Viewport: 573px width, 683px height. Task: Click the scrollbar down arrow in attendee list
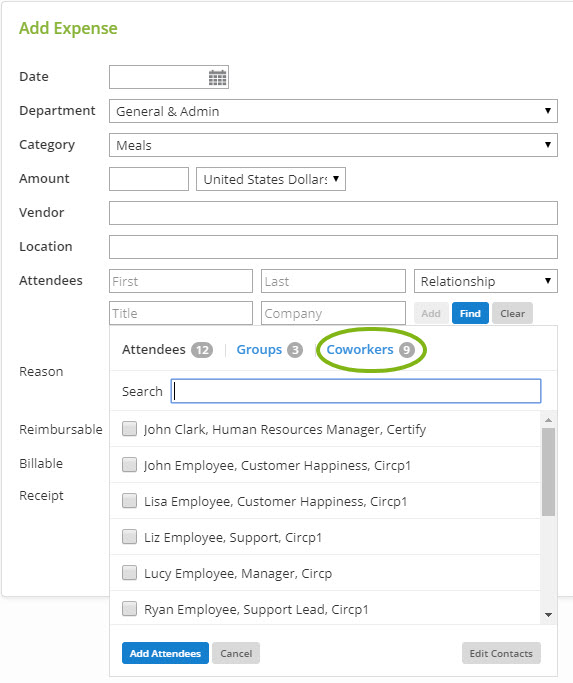(x=549, y=615)
